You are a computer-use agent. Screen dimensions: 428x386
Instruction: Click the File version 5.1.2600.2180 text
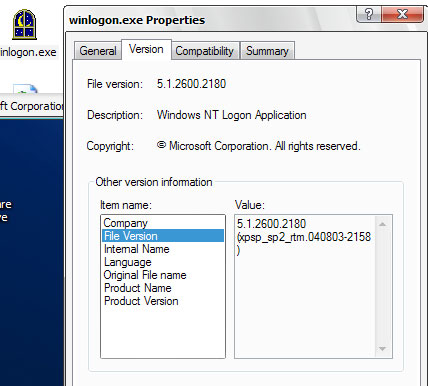pyautogui.click(x=191, y=84)
